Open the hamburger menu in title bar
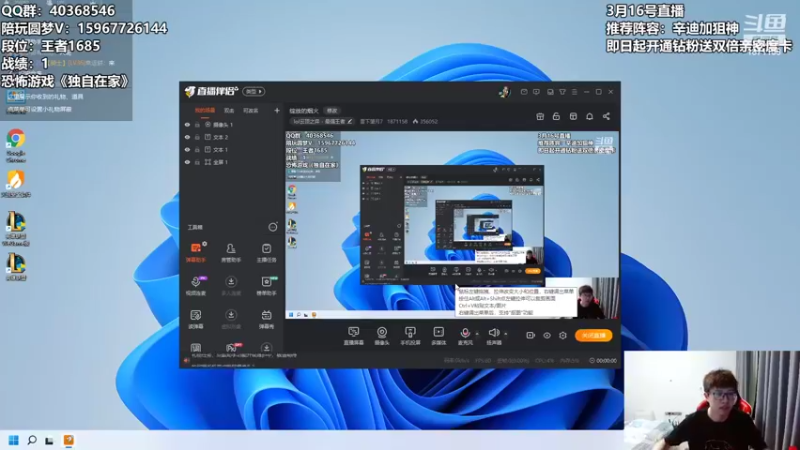The height and width of the screenshot is (450, 800). 574,92
